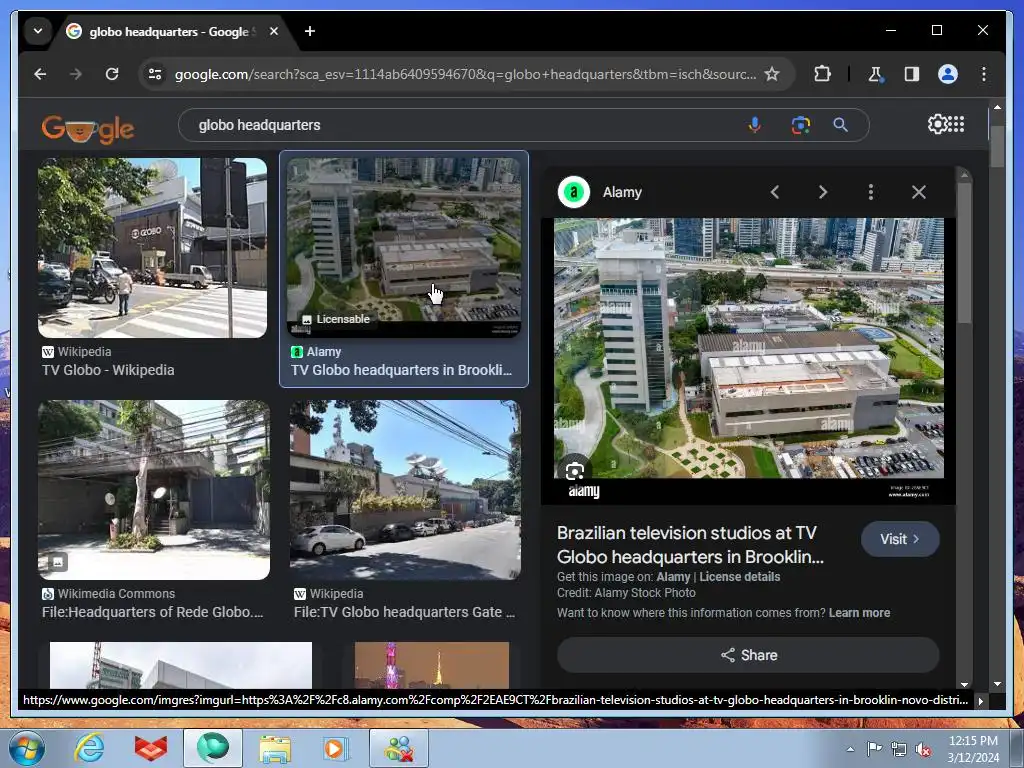
Task: Open the red fox taskbar app
Action: click(151, 748)
